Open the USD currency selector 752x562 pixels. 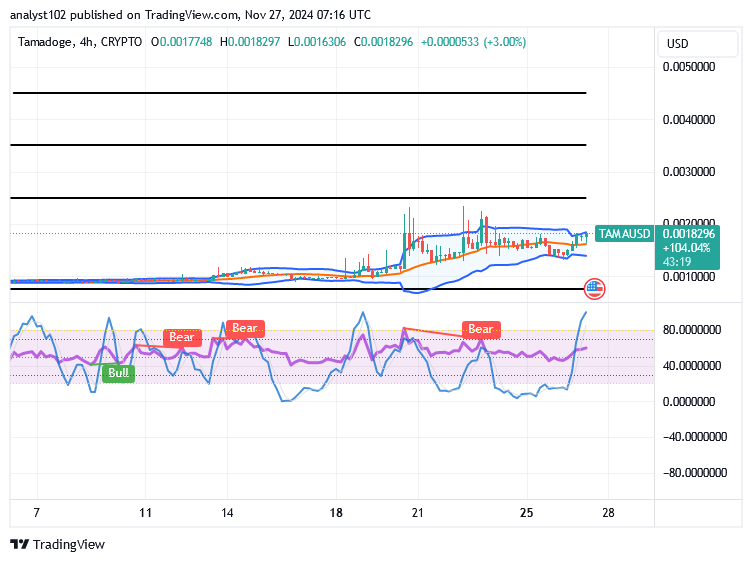coord(697,44)
